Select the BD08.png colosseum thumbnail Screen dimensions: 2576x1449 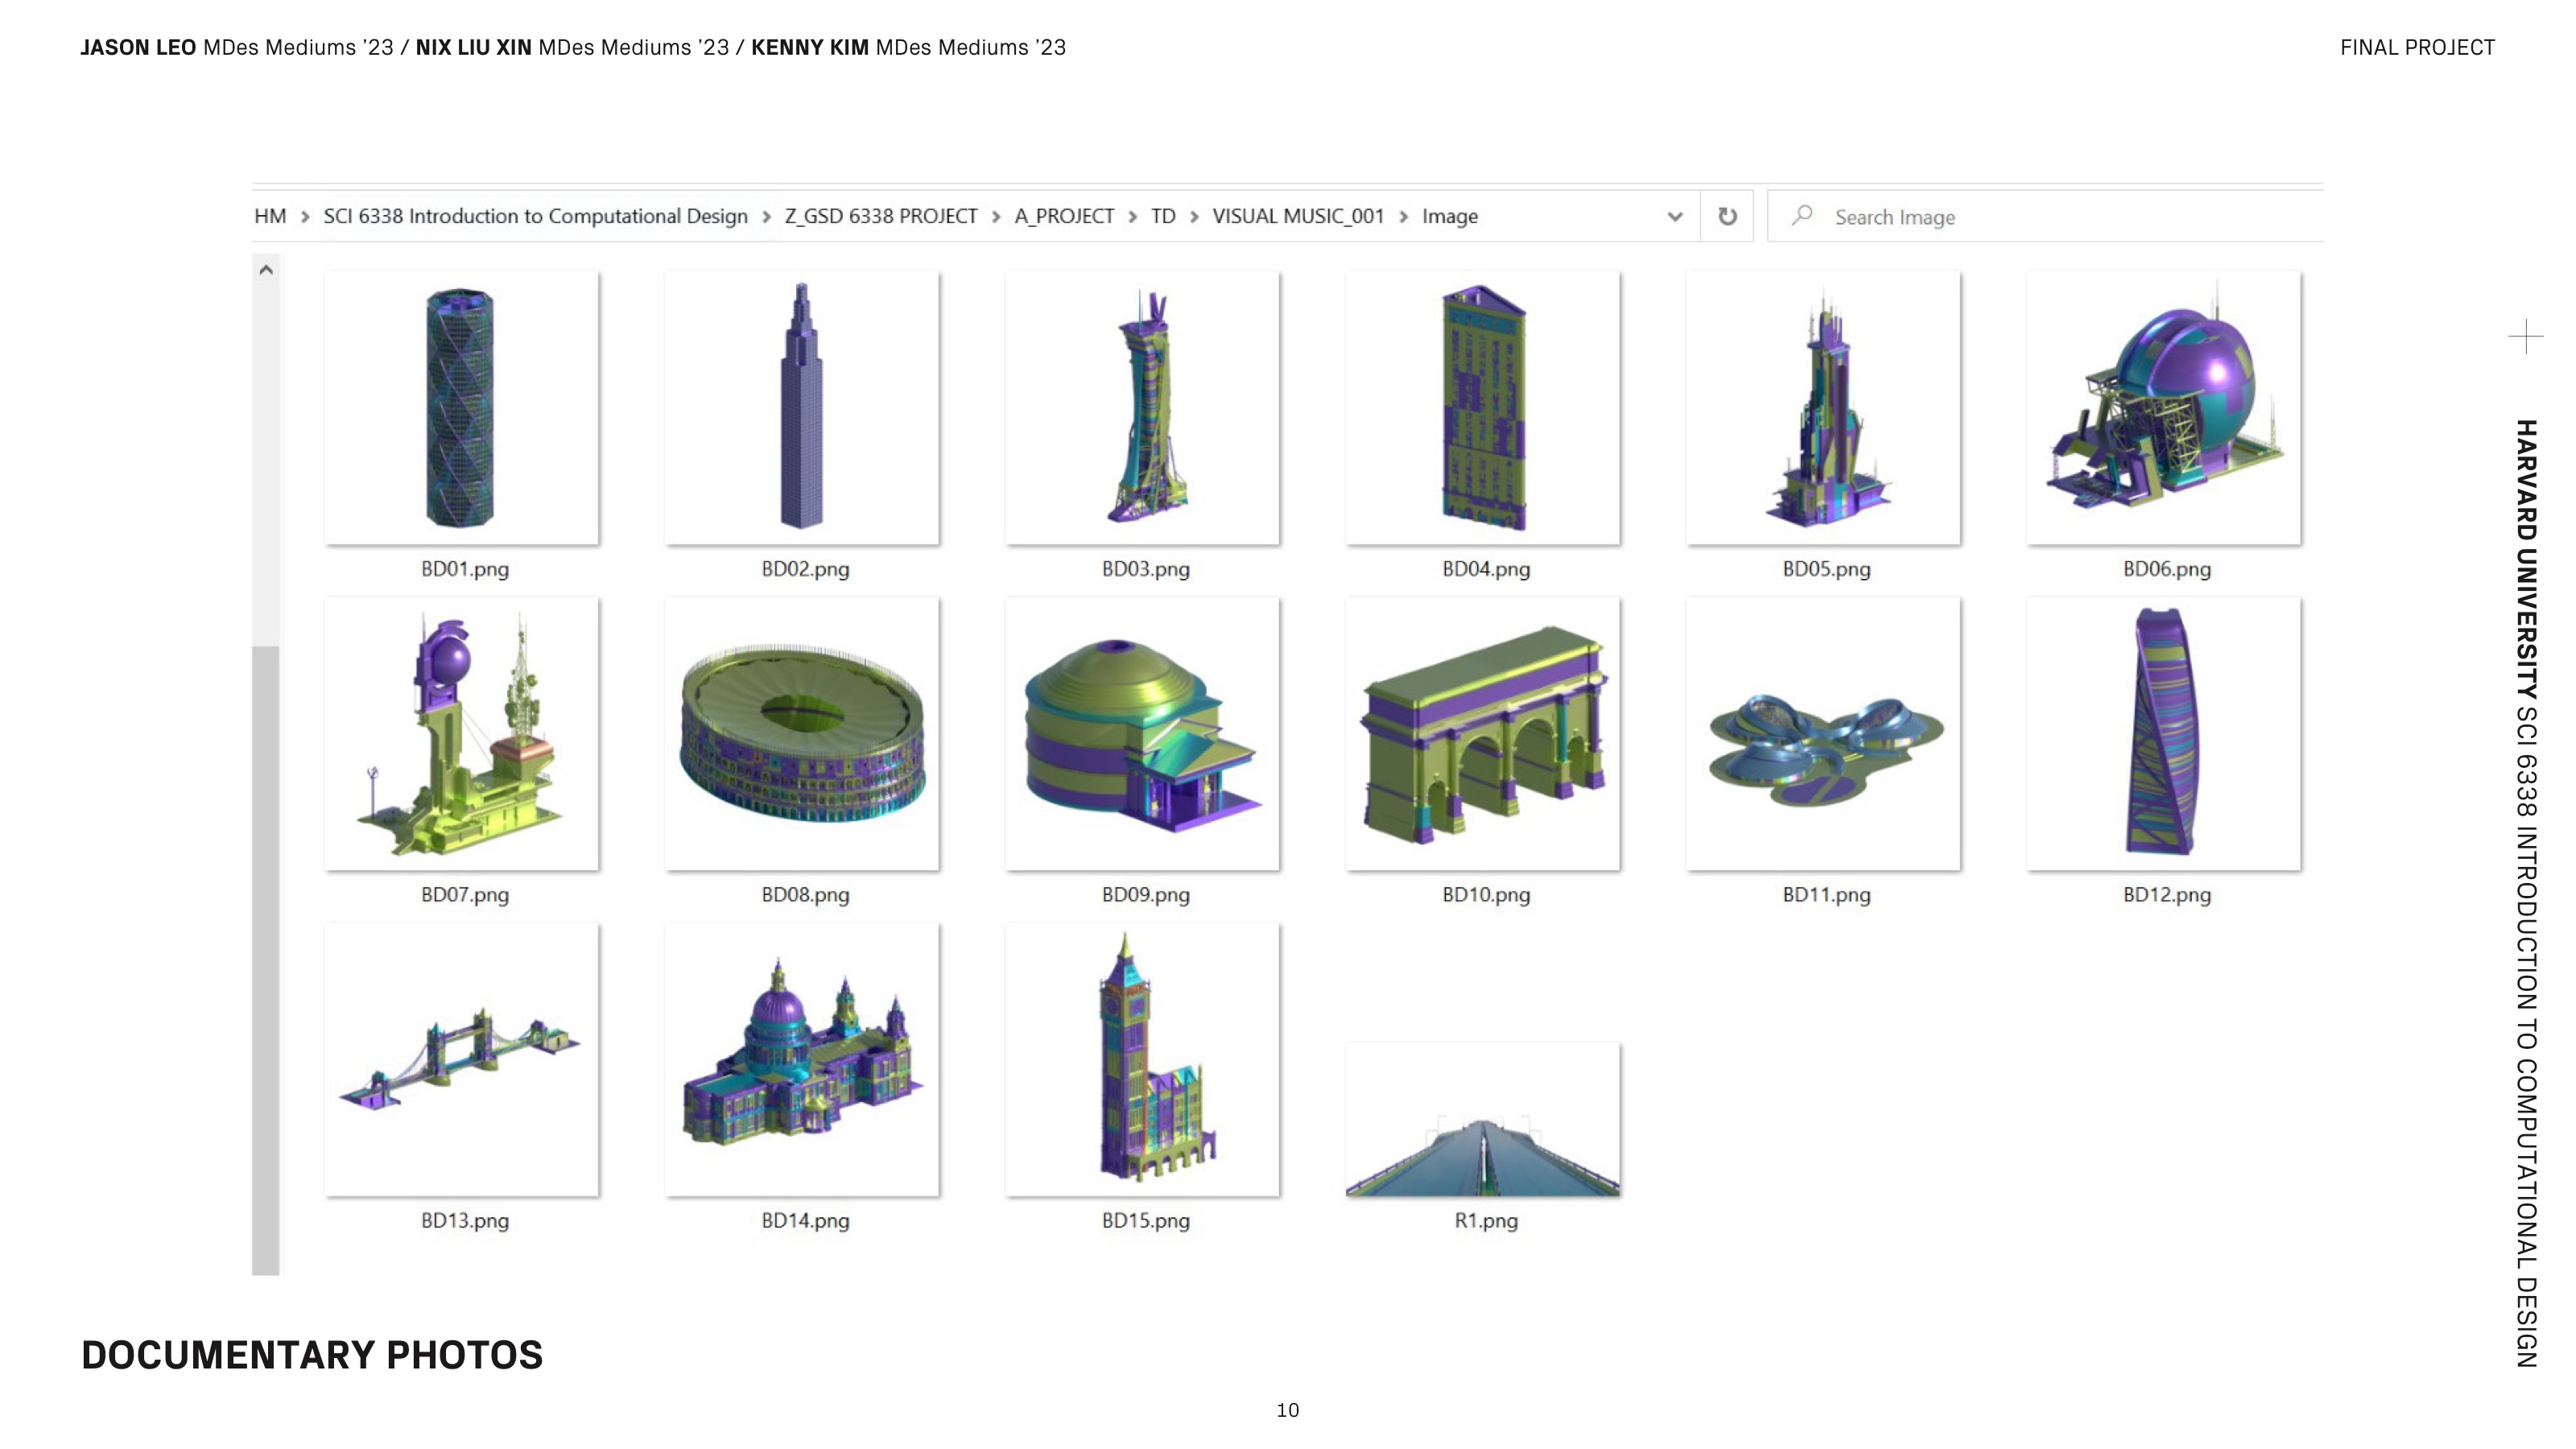tap(802, 734)
